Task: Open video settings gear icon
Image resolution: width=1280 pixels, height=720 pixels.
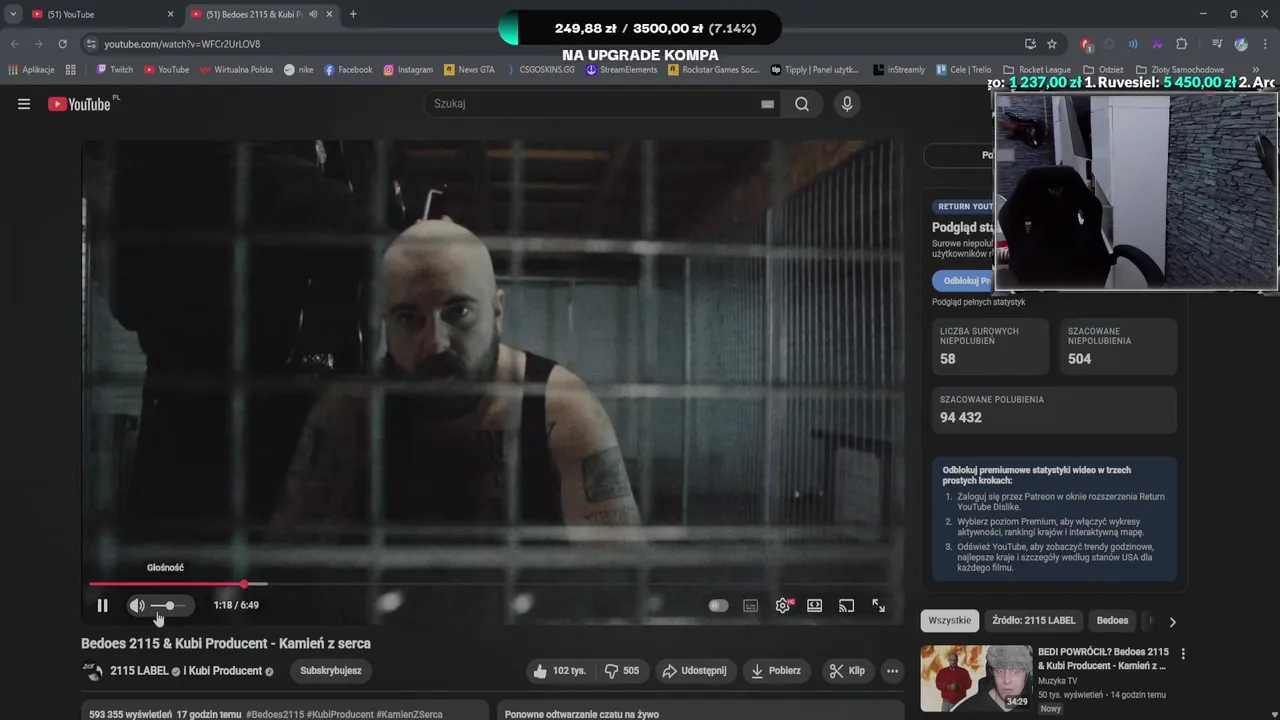Action: (x=783, y=605)
